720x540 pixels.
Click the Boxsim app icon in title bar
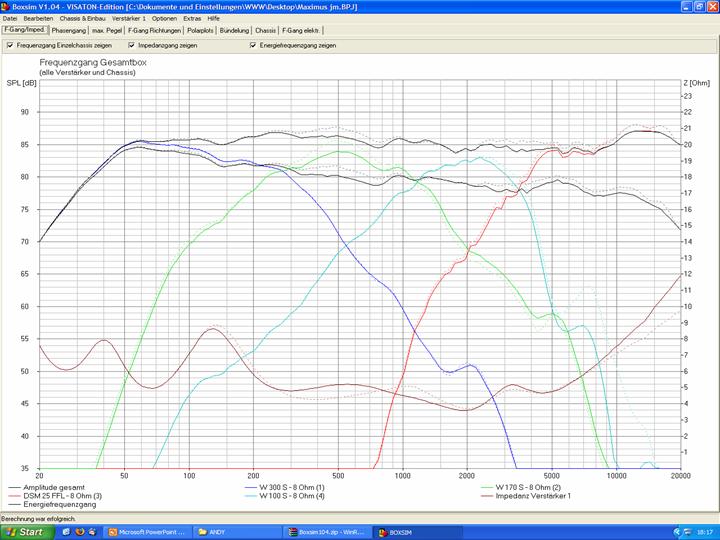click(x=6, y=6)
